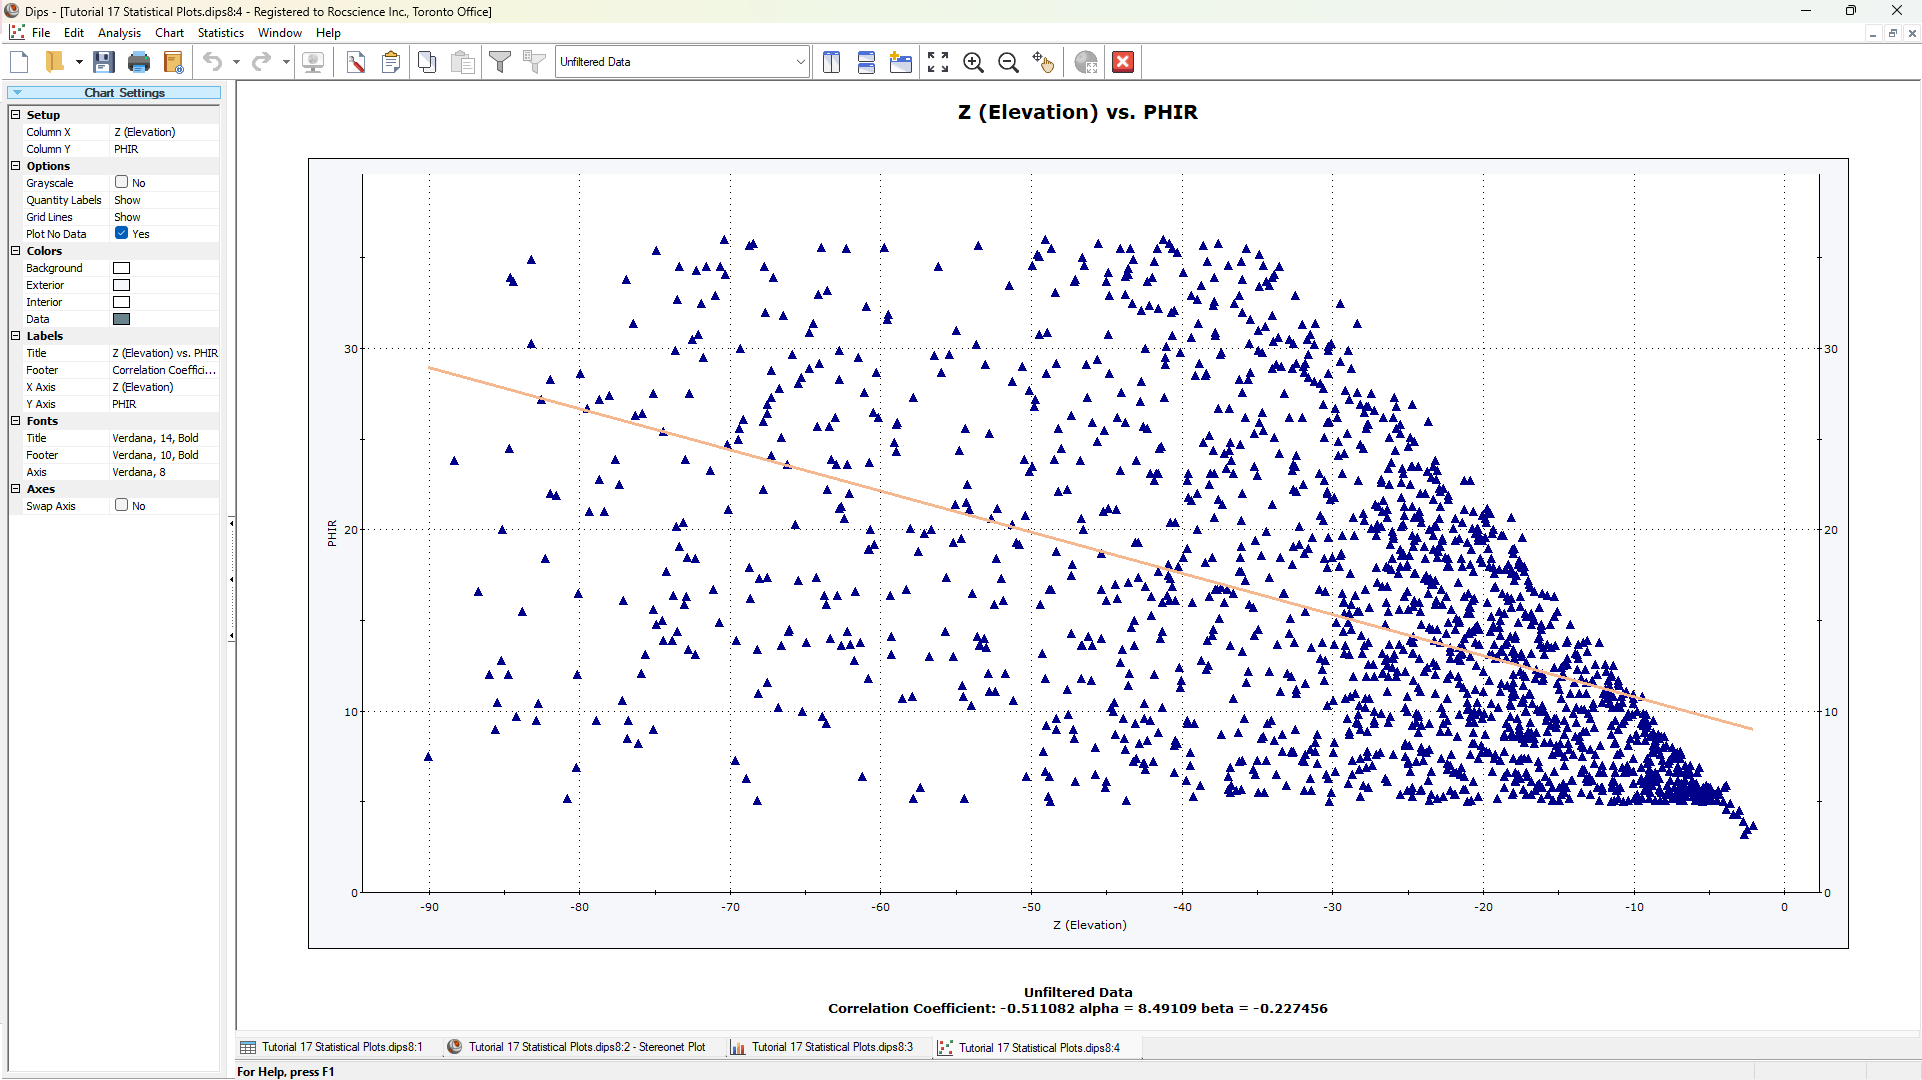Collapse the Labels section

pyautogui.click(x=16, y=336)
